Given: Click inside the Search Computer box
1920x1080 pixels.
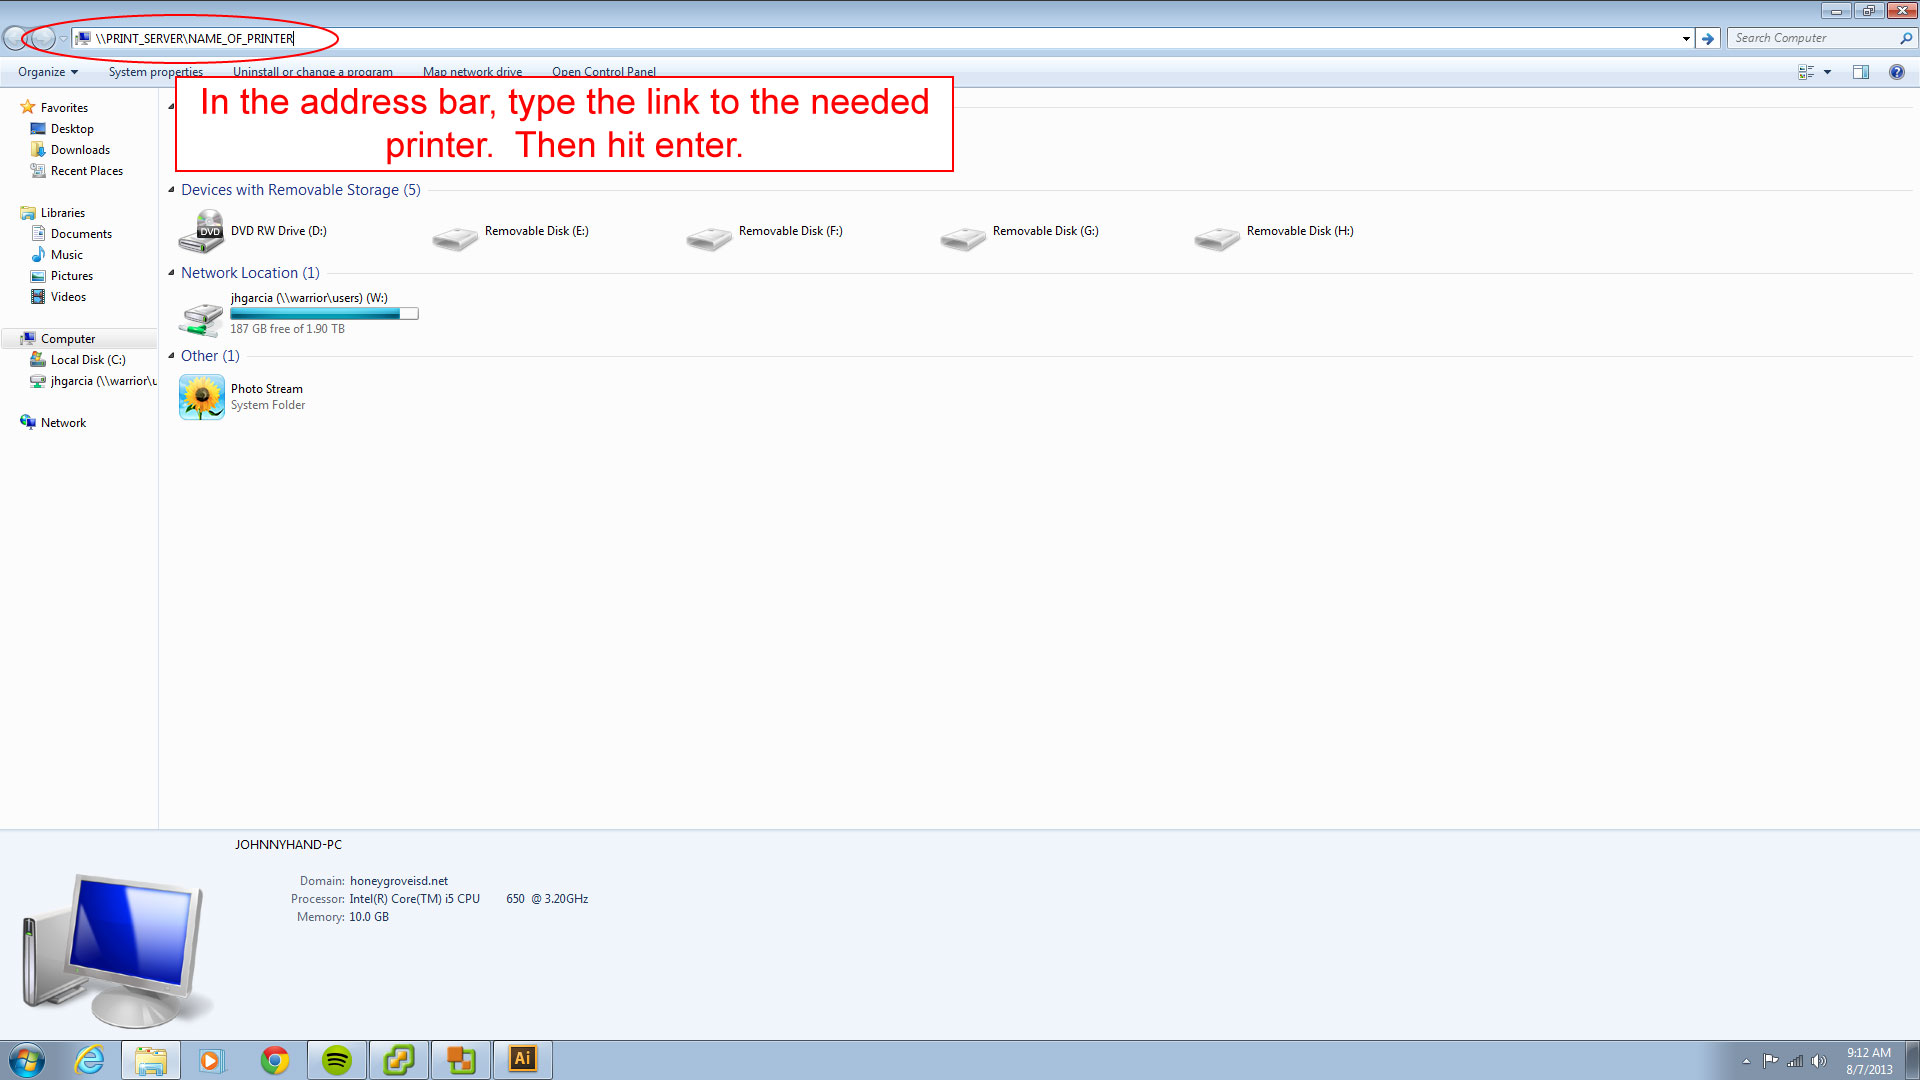Looking at the screenshot, I should (1812, 38).
